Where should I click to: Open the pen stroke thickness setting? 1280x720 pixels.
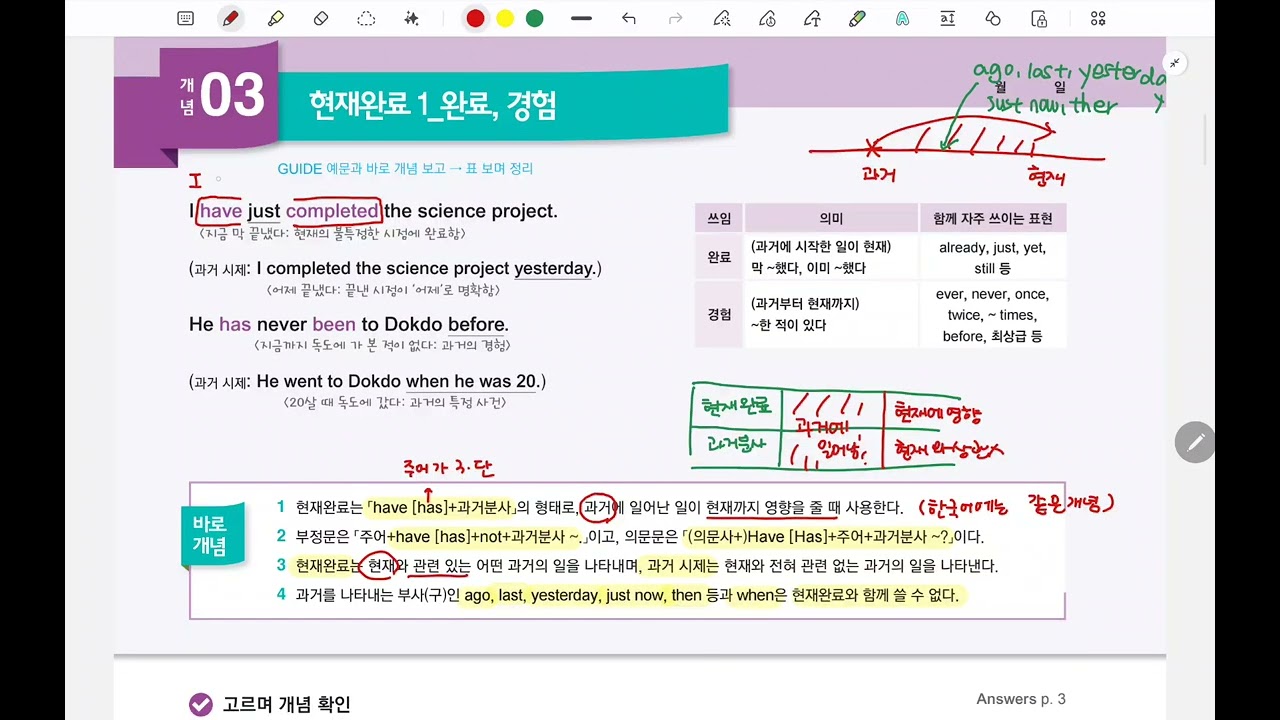pos(581,18)
